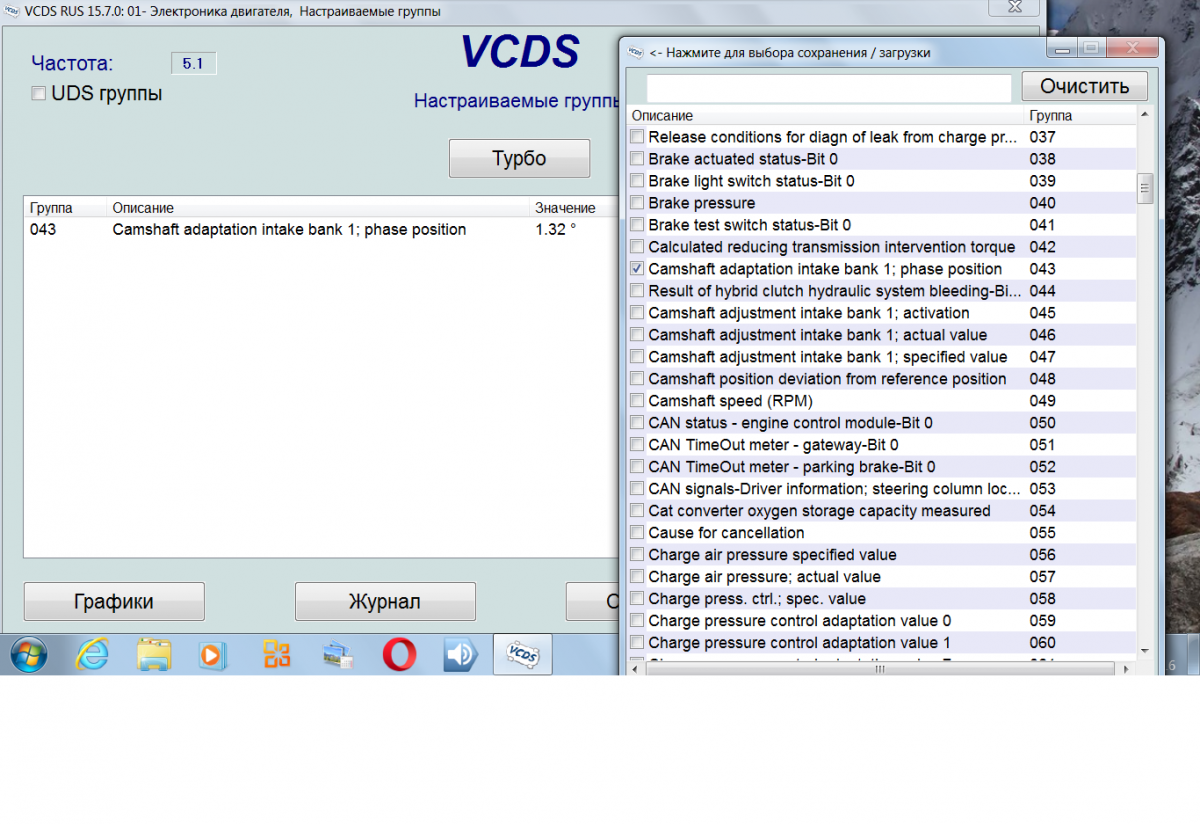Check Brake pressure group 040

(637, 203)
